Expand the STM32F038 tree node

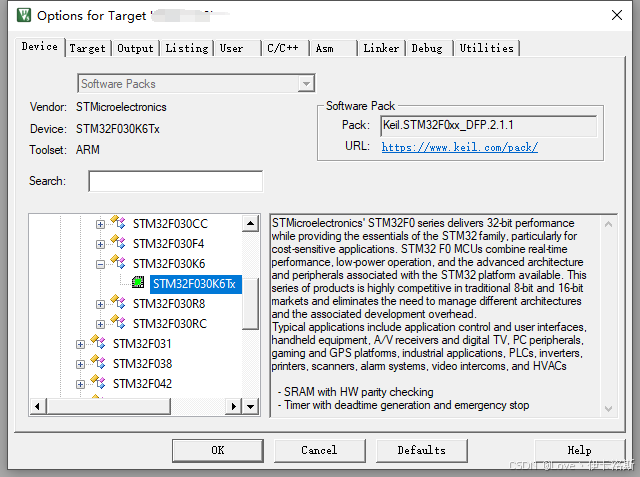(x=80, y=364)
